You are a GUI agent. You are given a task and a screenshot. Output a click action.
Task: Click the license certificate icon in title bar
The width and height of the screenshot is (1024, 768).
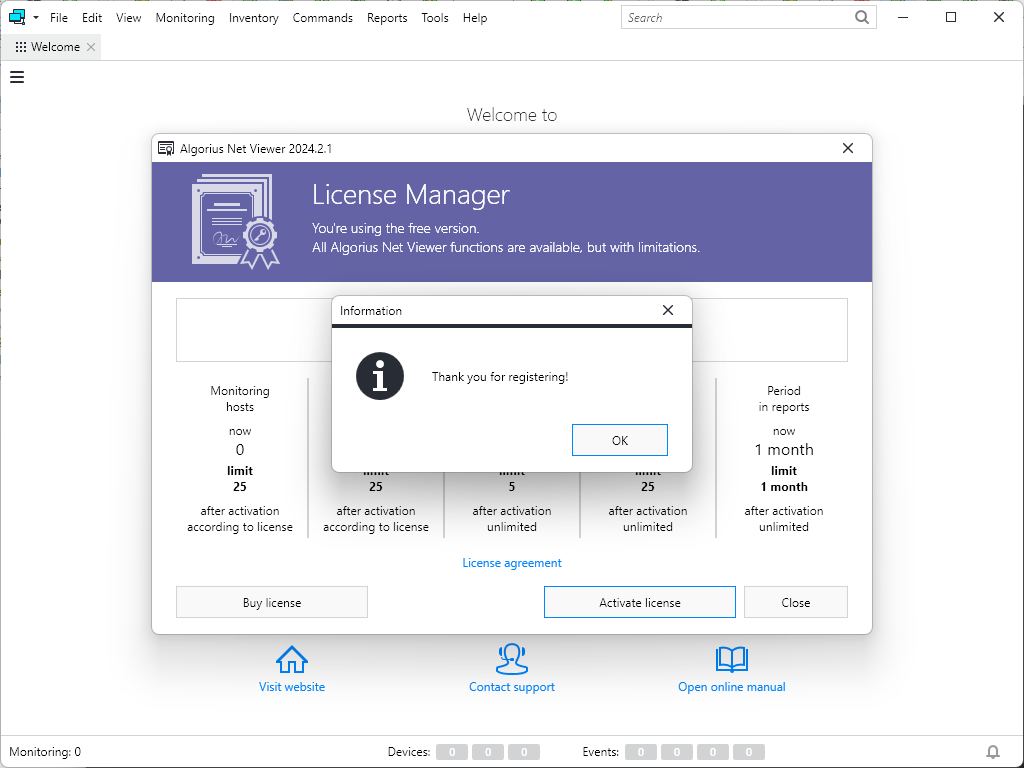(x=166, y=148)
